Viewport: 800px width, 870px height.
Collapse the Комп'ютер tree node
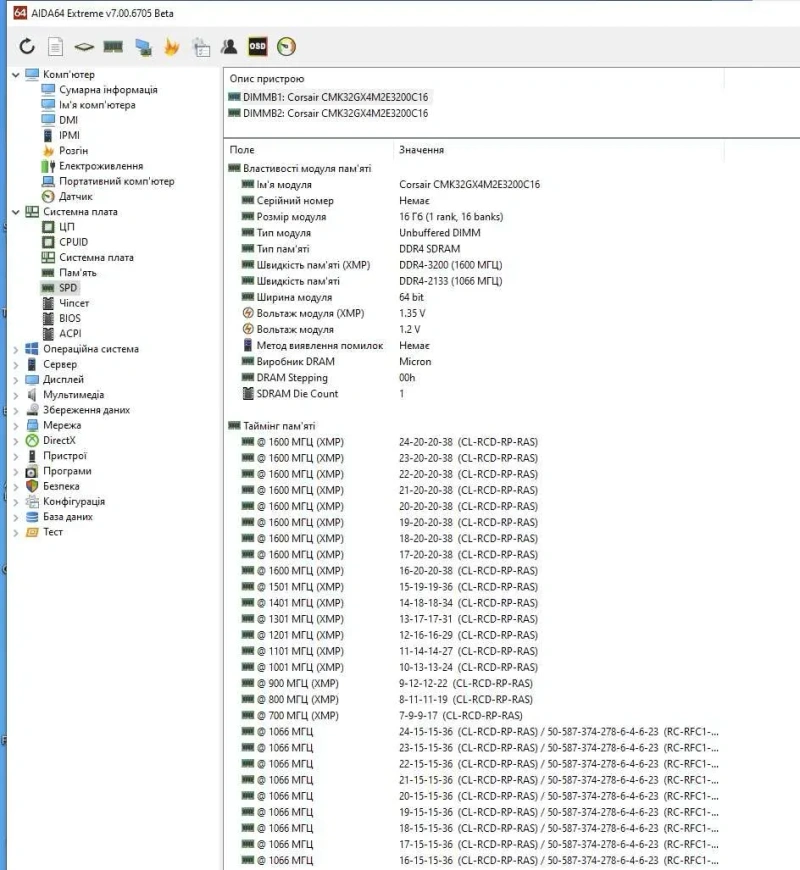[x=16, y=74]
